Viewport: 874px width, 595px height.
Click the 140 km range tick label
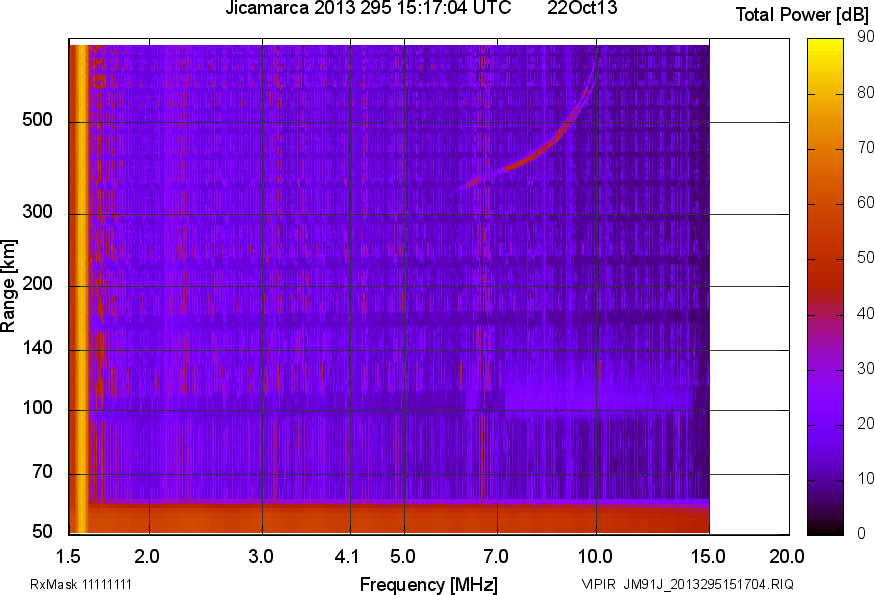pyautogui.click(x=37, y=349)
